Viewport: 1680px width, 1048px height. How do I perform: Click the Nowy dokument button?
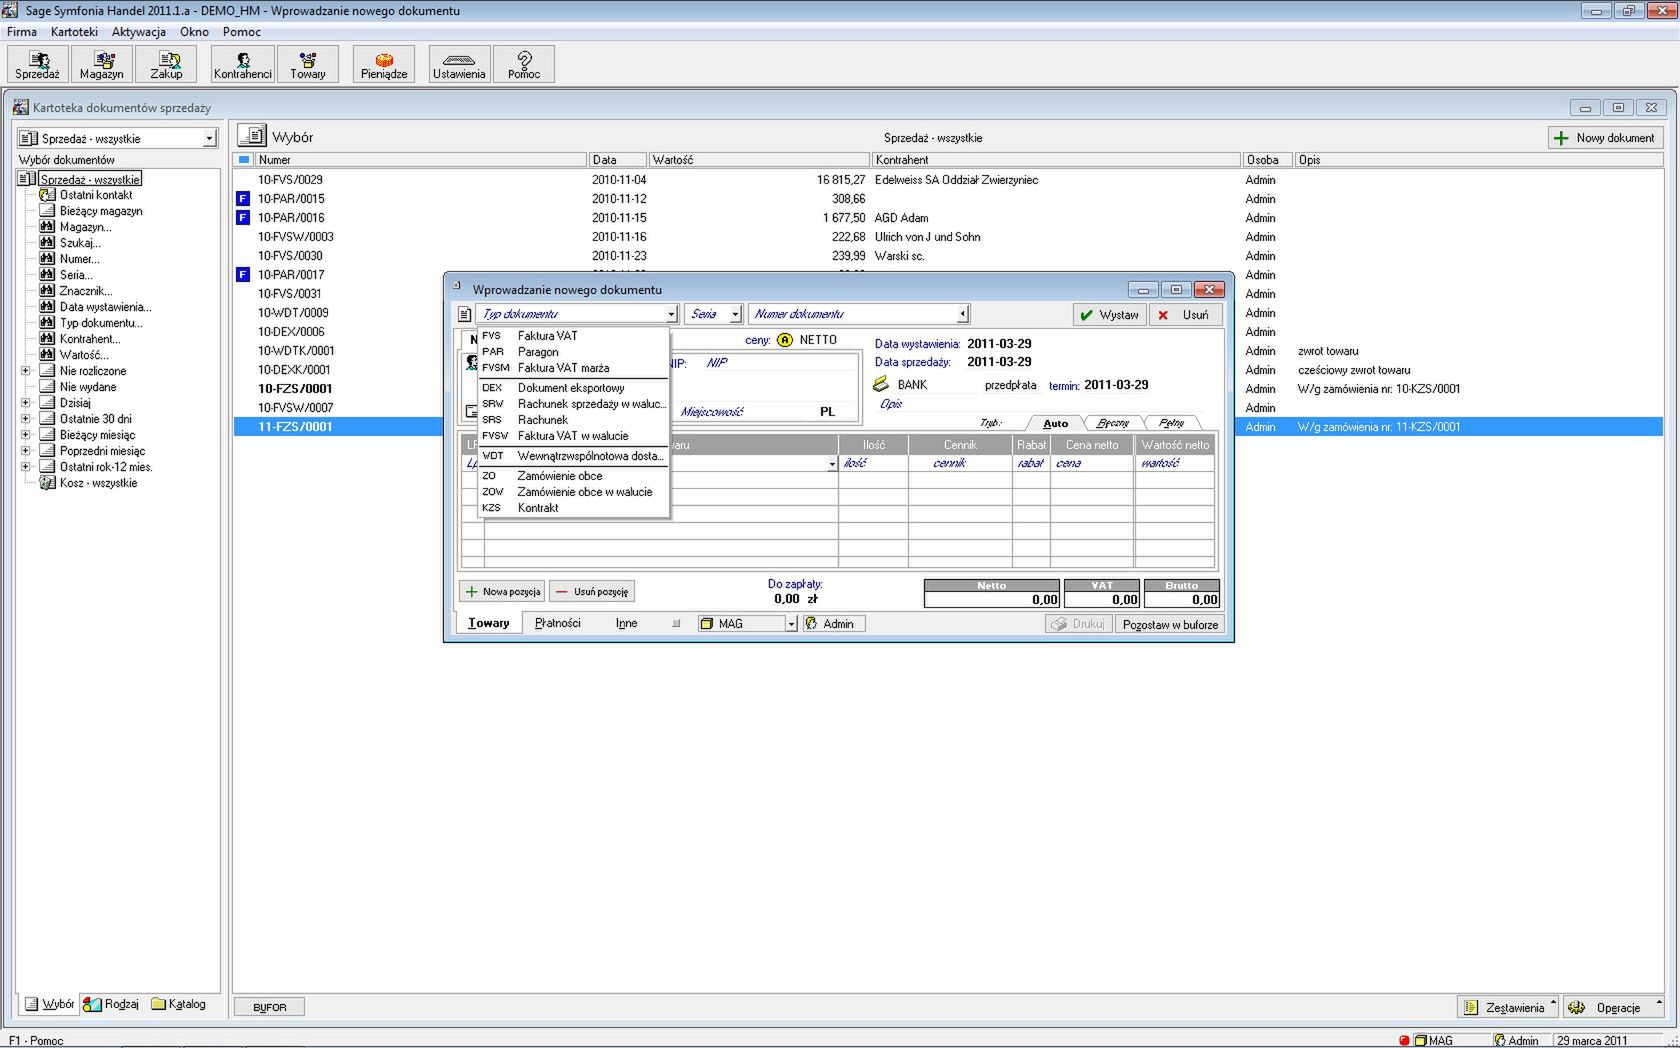pyautogui.click(x=1605, y=138)
